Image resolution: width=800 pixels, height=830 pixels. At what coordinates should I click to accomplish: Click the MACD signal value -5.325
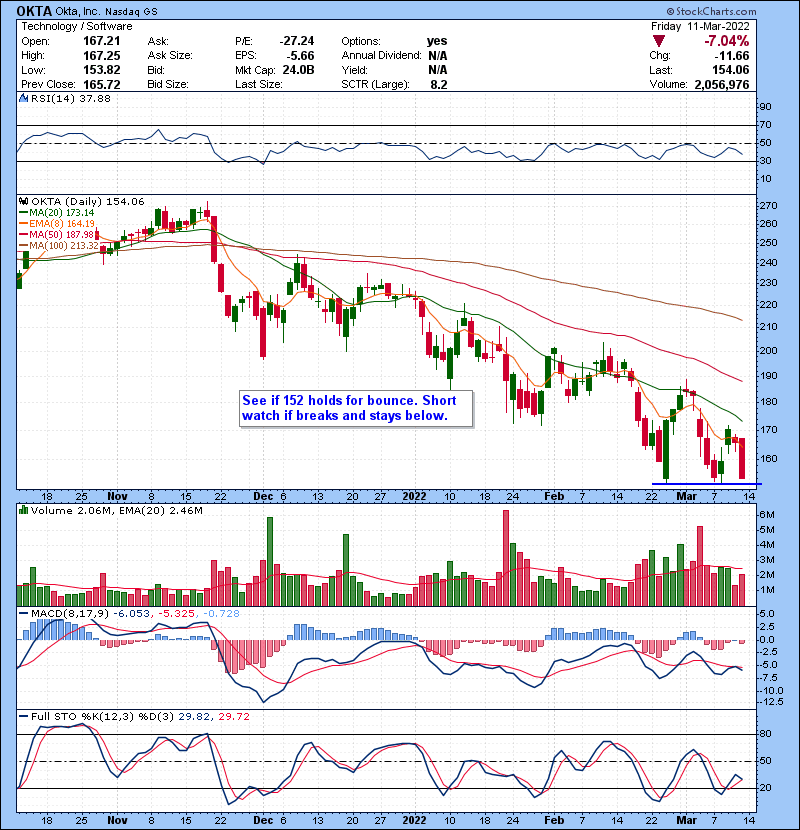point(176,614)
